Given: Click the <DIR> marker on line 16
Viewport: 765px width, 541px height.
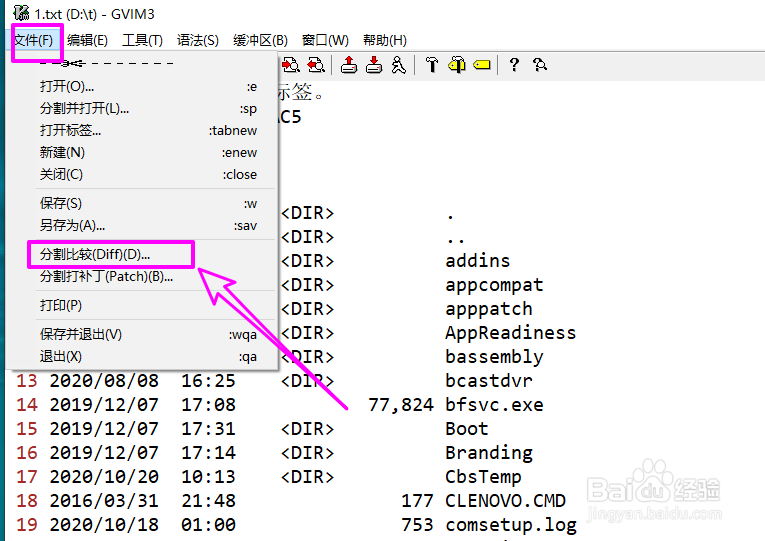Looking at the screenshot, I should click(x=307, y=453).
